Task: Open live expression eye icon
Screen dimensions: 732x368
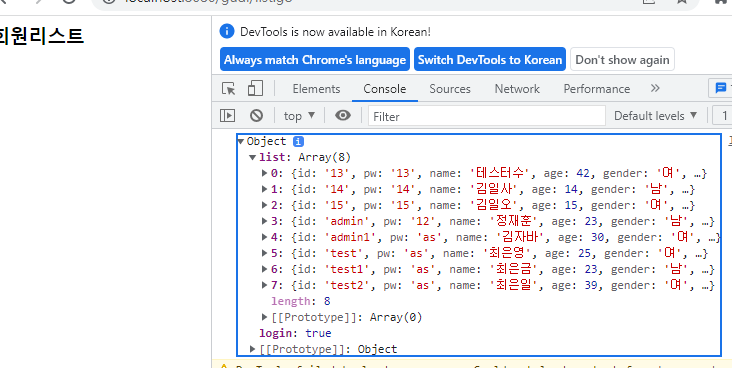Action: coord(343,115)
